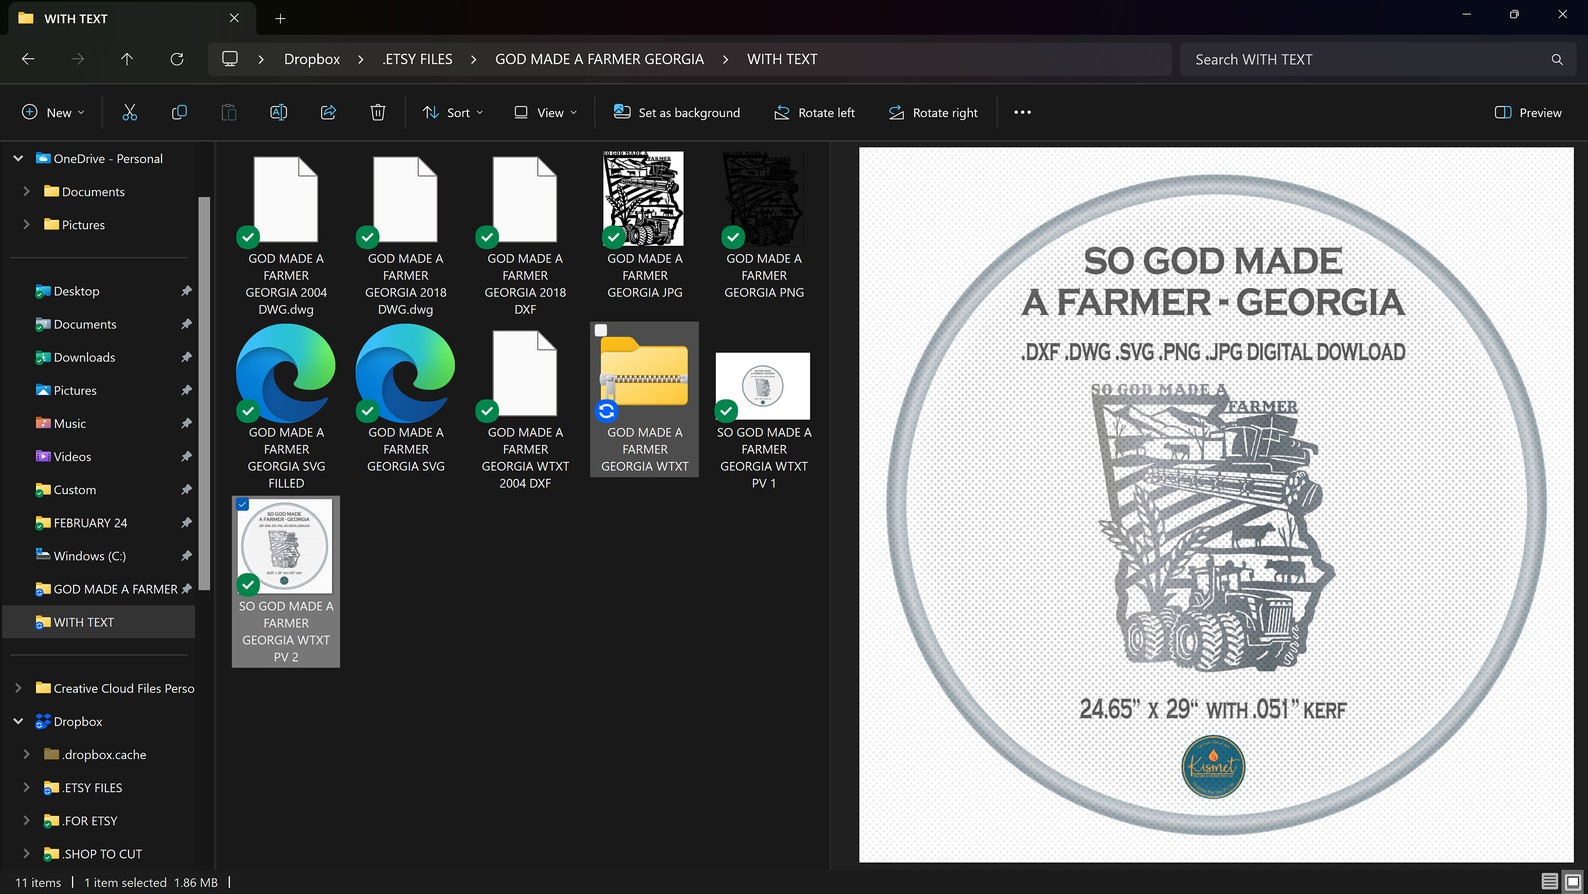The image size is (1588, 894).
Task: Click the Delete trash can icon
Action: pyautogui.click(x=378, y=113)
